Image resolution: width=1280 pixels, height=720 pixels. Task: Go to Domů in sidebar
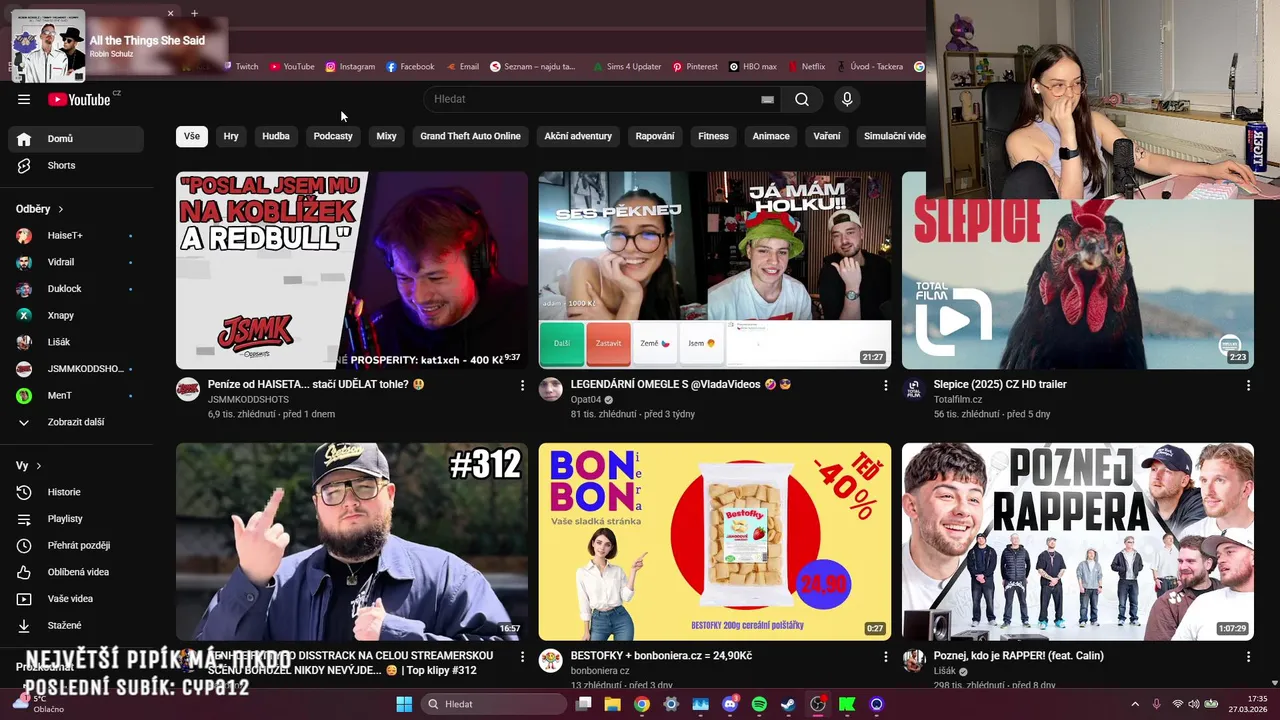click(76, 139)
